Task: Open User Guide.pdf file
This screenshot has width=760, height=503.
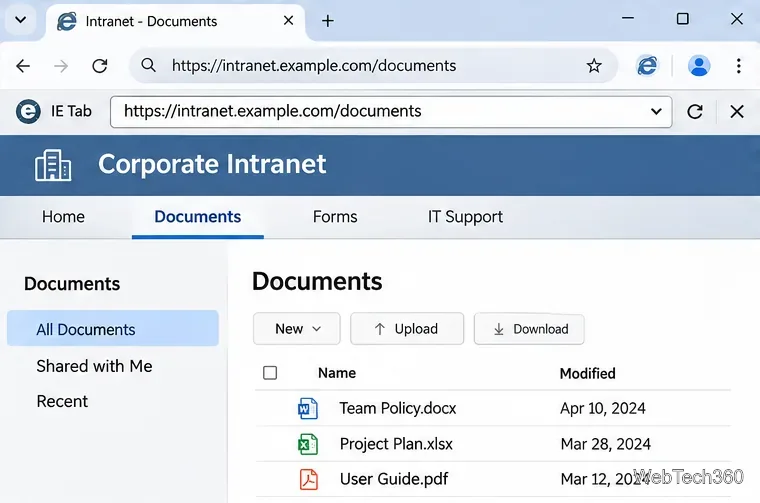Action: pos(394,479)
